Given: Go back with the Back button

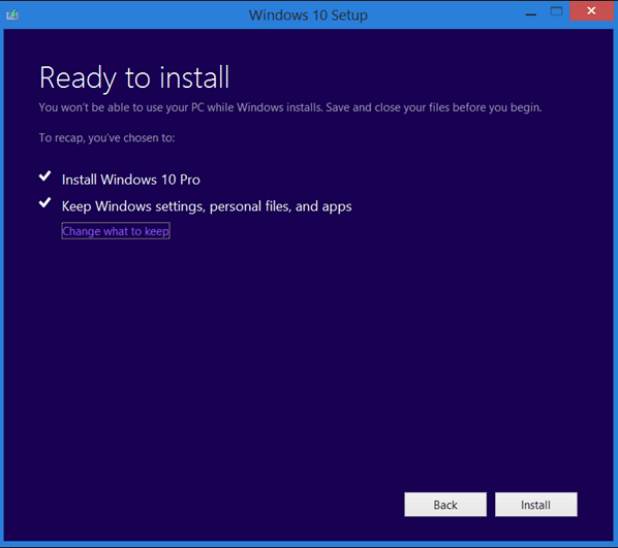Looking at the screenshot, I should [445, 504].
